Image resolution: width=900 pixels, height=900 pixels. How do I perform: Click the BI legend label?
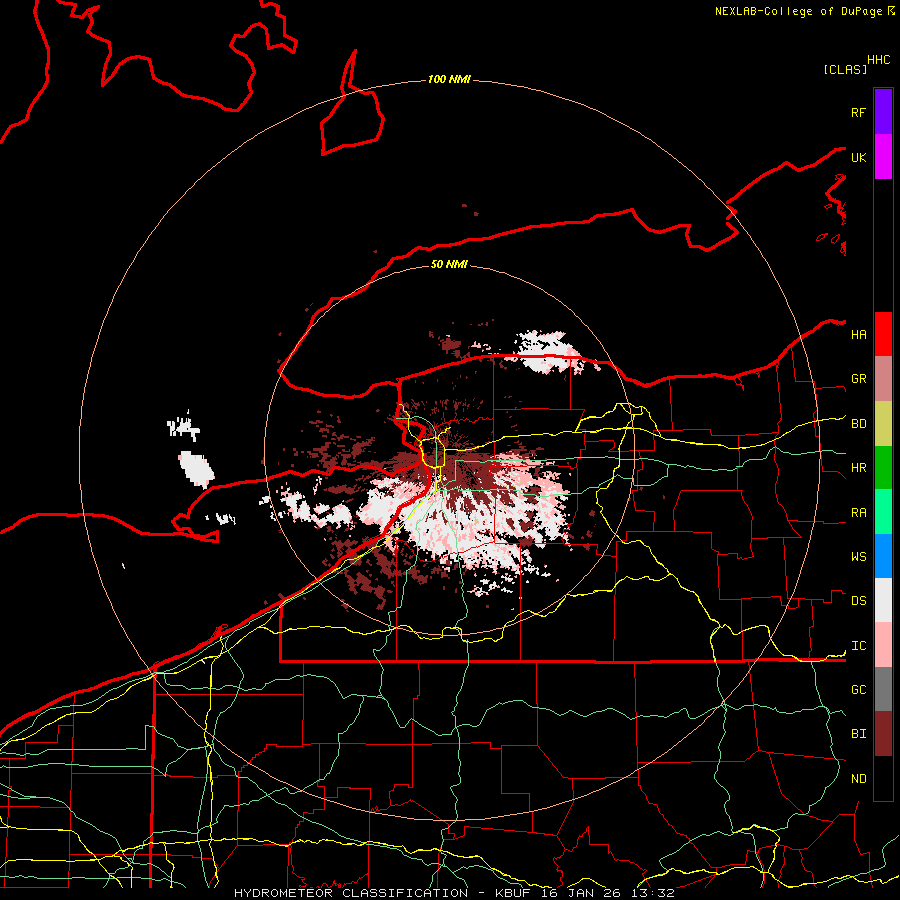click(858, 734)
